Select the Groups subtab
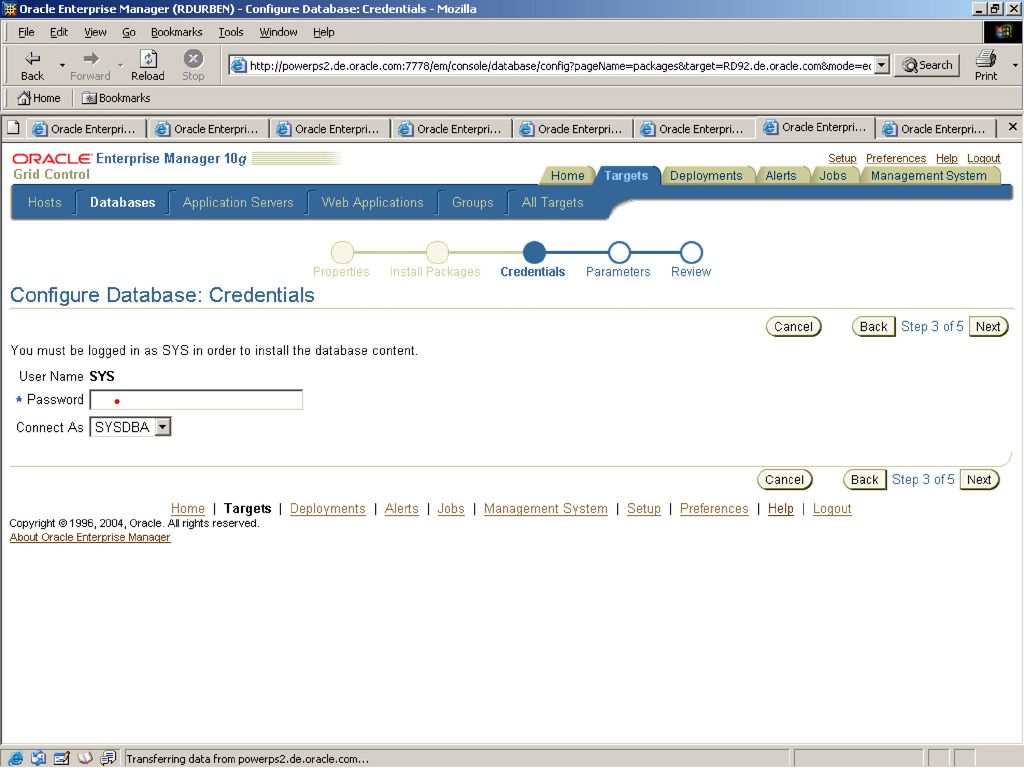The height and width of the screenshot is (768, 1024). coord(472,202)
